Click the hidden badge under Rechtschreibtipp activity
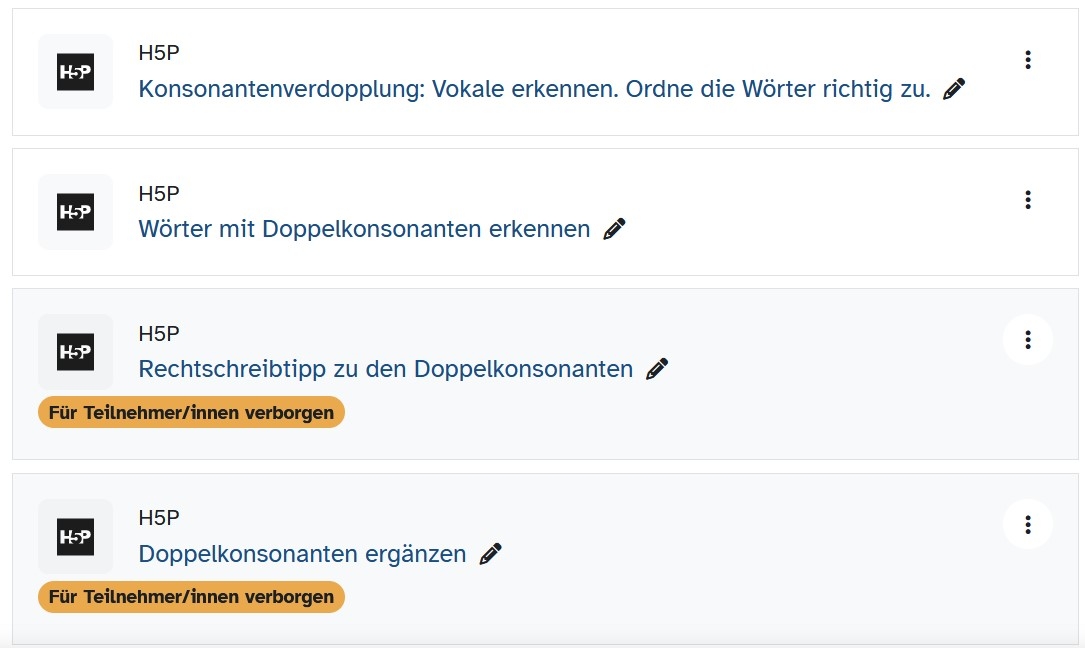Viewport: 1085px width, 648px height. pyautogui.click(x=191, y=413)
